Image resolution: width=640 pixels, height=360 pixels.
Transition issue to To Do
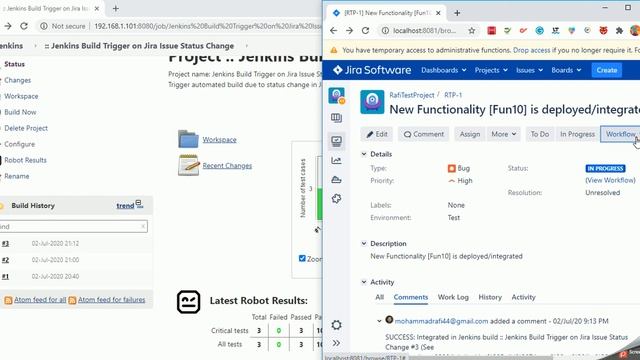tap(540, 134)
